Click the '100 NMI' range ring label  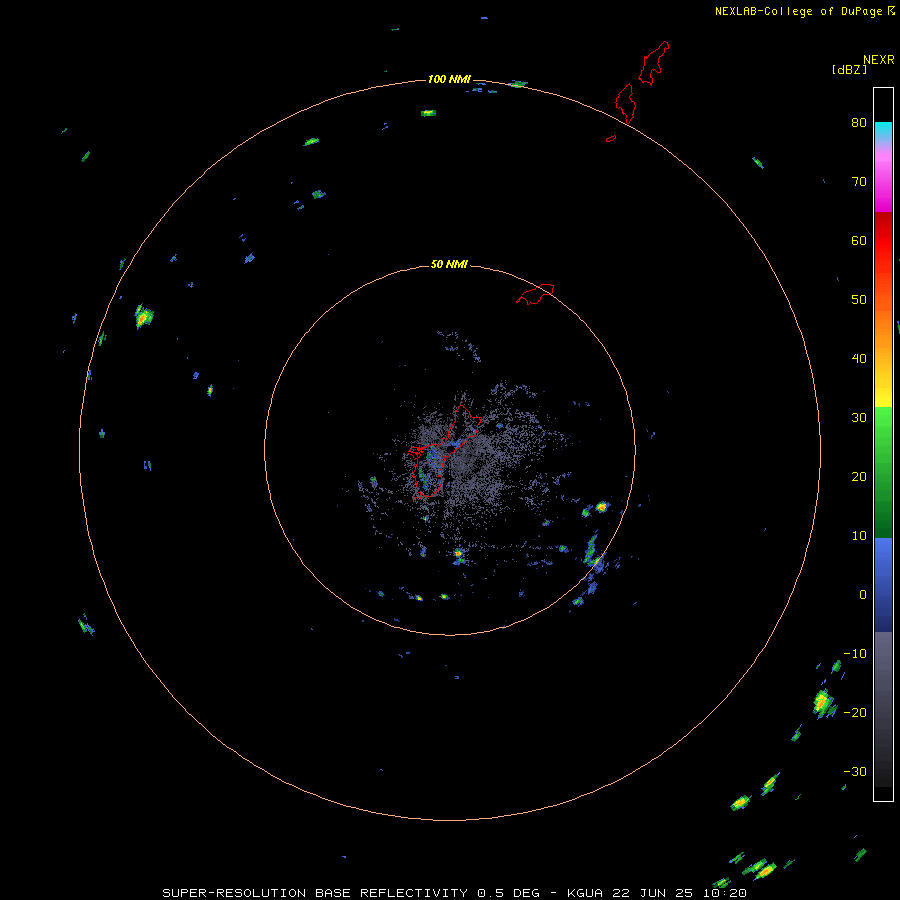449,79
